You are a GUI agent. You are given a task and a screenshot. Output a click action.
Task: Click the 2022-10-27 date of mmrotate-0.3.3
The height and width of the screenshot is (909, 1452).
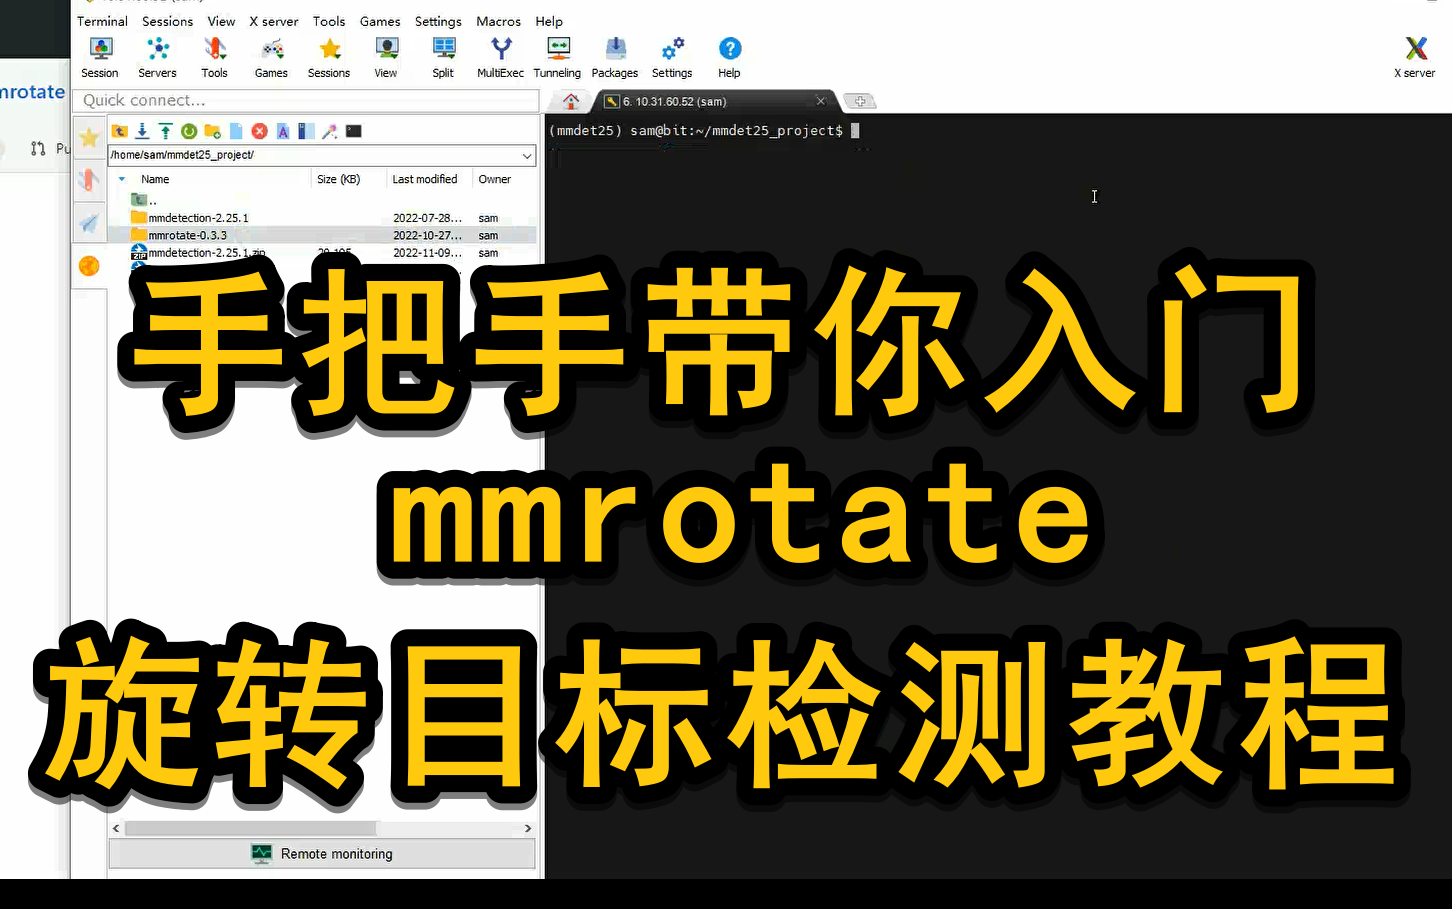(427, 236)
